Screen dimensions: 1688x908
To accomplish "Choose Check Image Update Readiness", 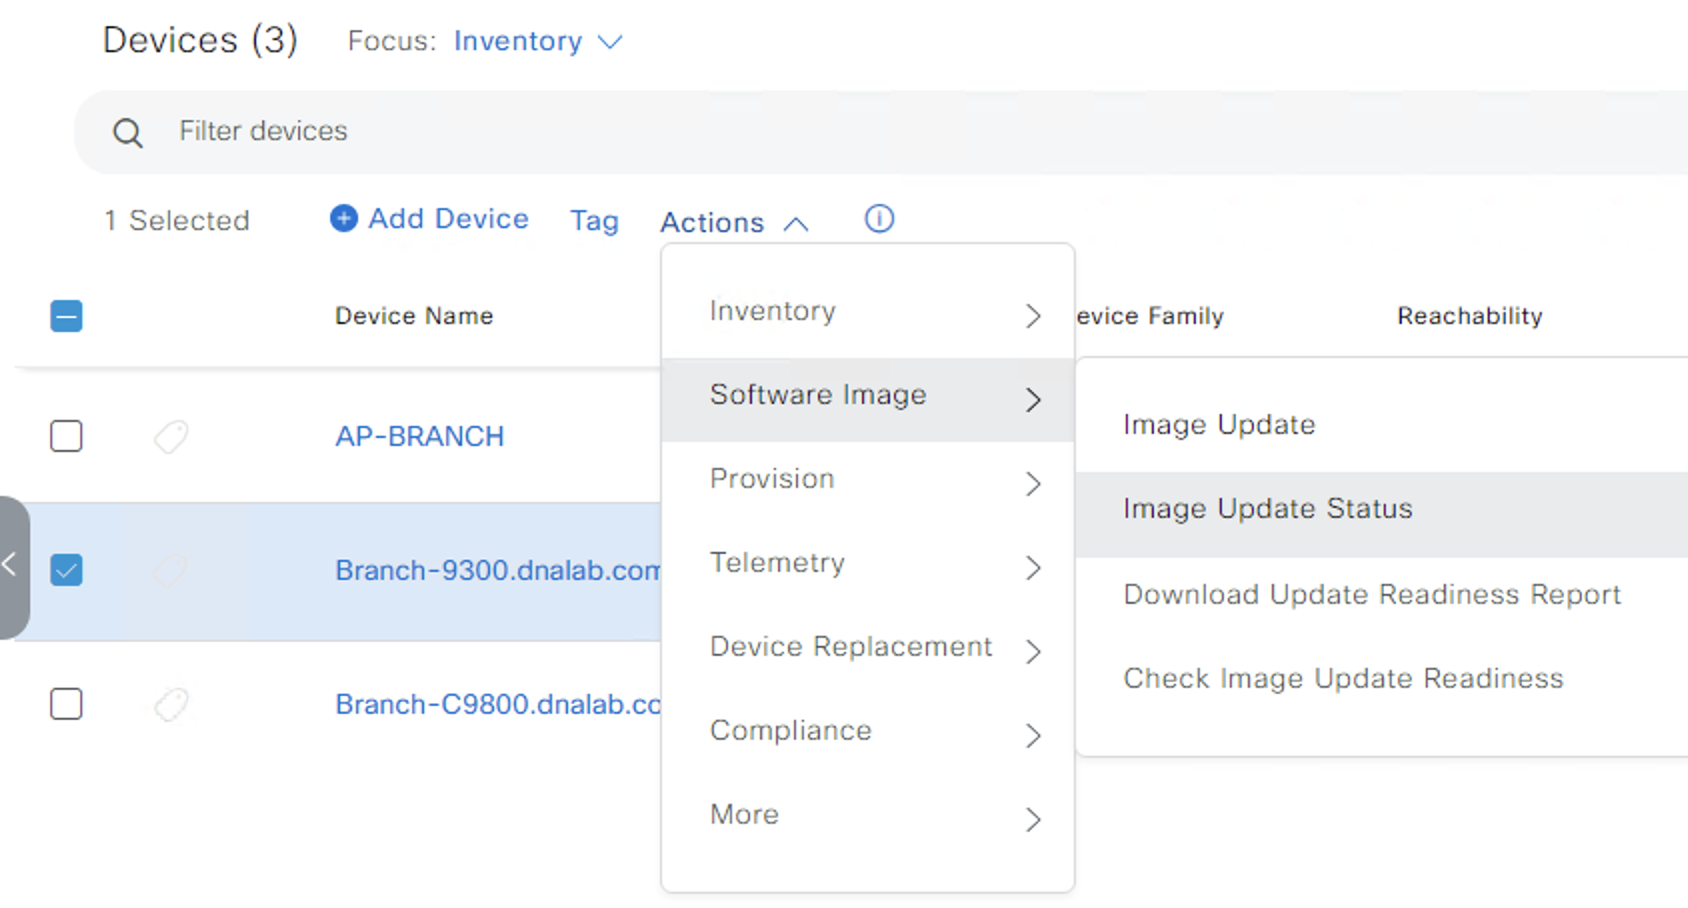I will [x=1343, y=678].
